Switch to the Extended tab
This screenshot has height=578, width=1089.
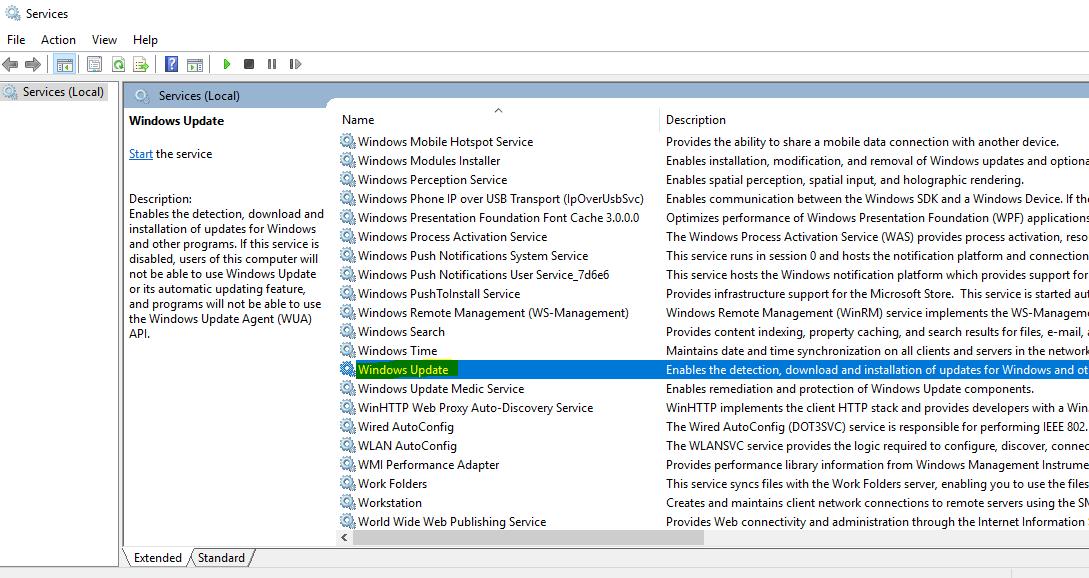(x=157, y=557)
